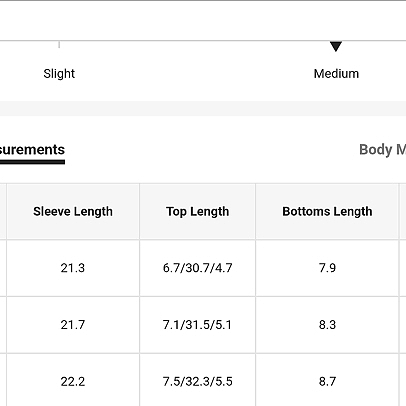
Task: Switch to the Body Measurements tab
Action: (383, 150)
